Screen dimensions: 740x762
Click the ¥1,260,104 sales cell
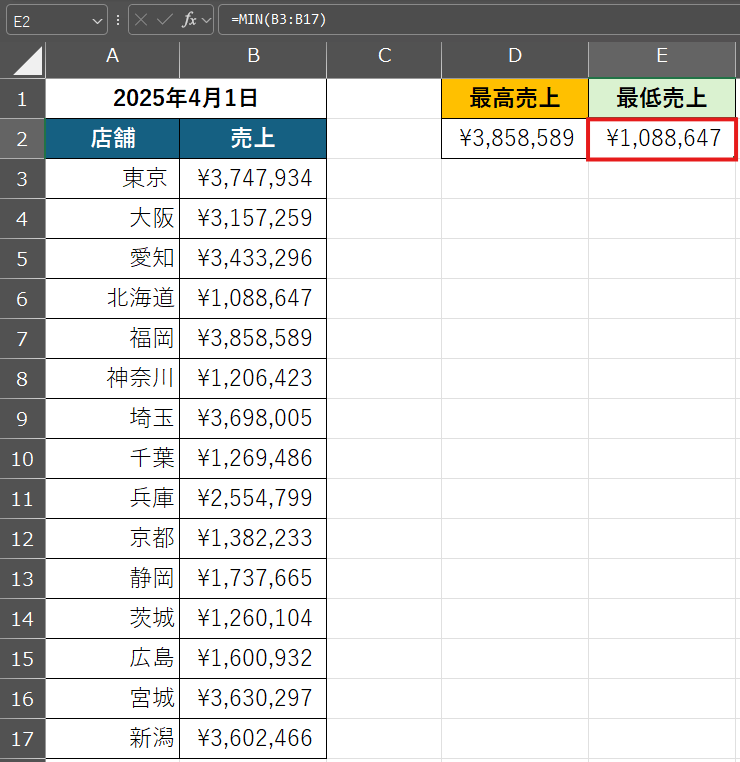(x=253, y=619)
